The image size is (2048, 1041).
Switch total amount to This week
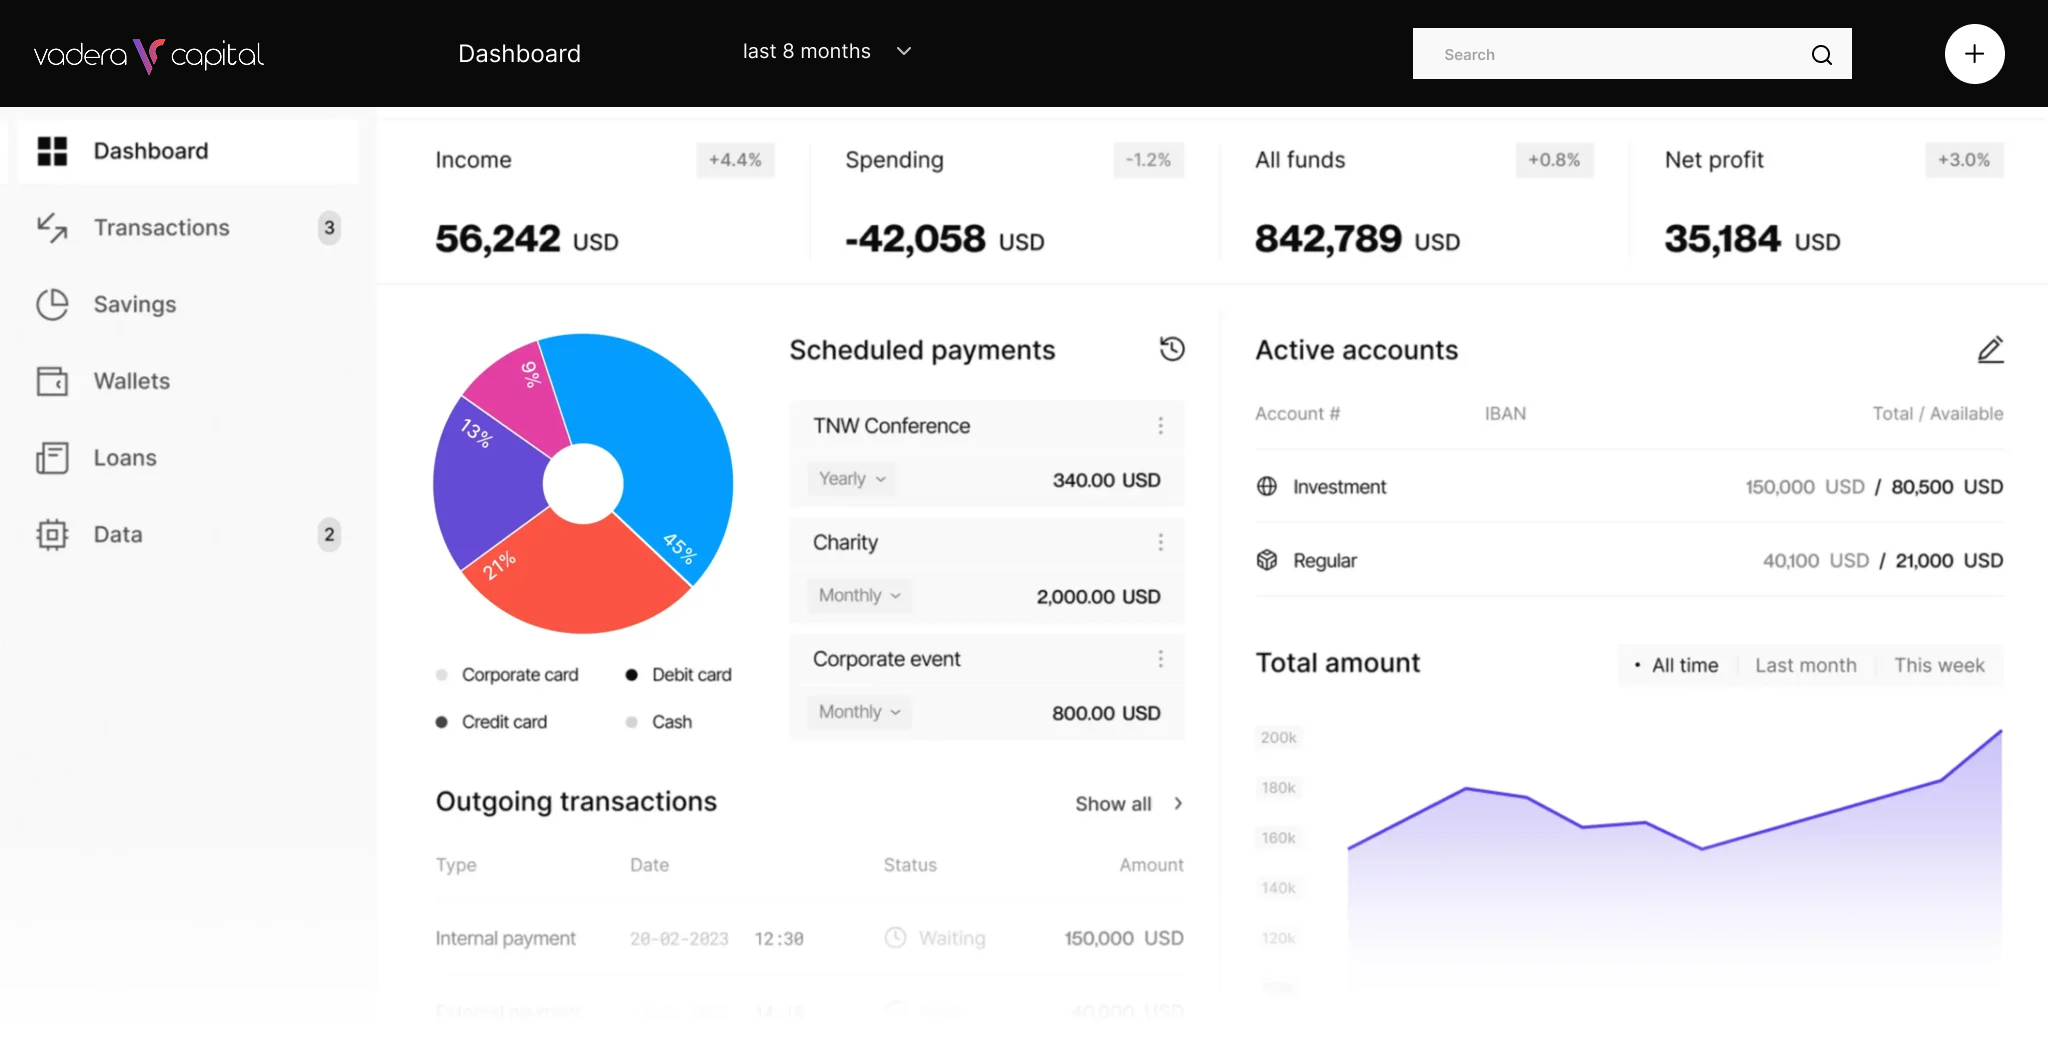[x=1939, y=665]
